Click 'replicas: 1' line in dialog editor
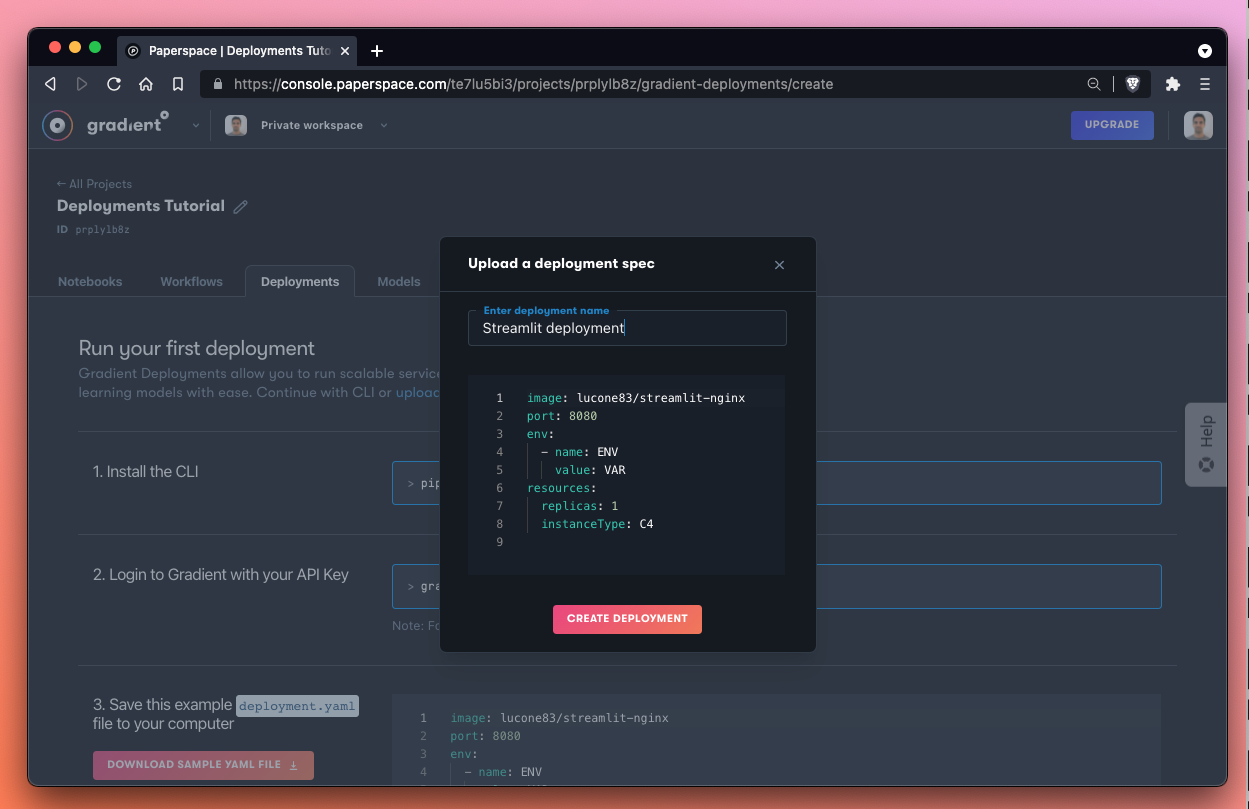The width and height of the screenshot is (1249, 809). click(580, 506)
